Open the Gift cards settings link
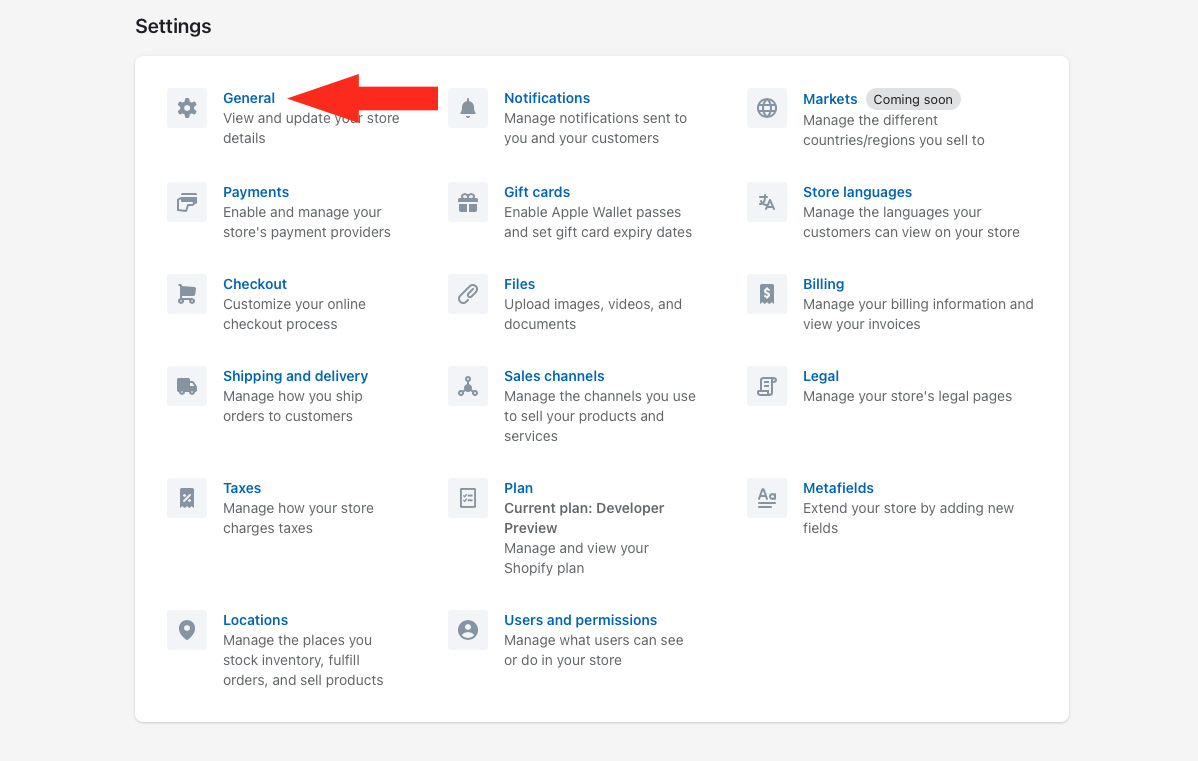1198x761 pixels. [537, 192]
